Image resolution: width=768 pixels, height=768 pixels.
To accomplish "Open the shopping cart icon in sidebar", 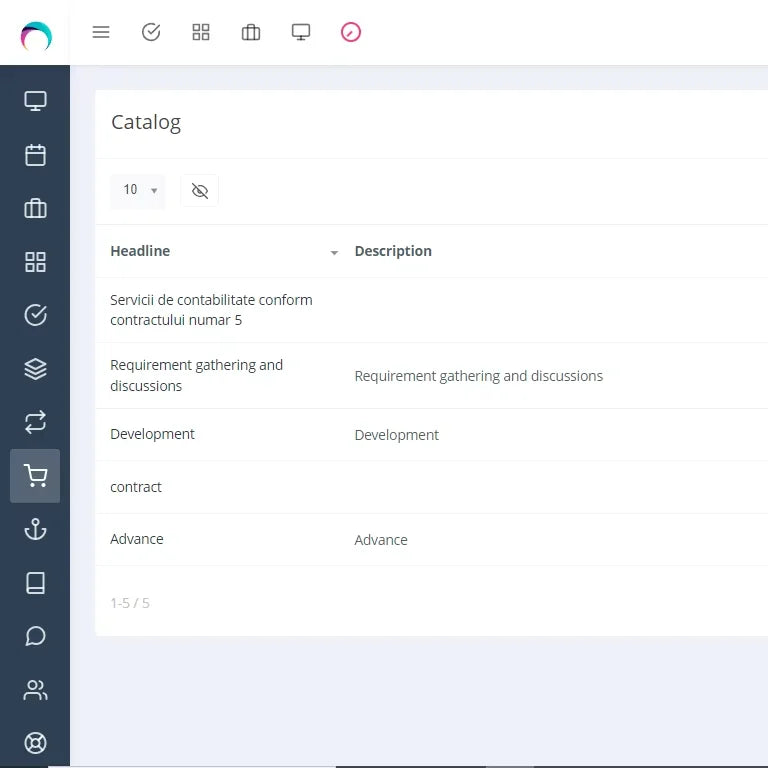I will point(35,476).
